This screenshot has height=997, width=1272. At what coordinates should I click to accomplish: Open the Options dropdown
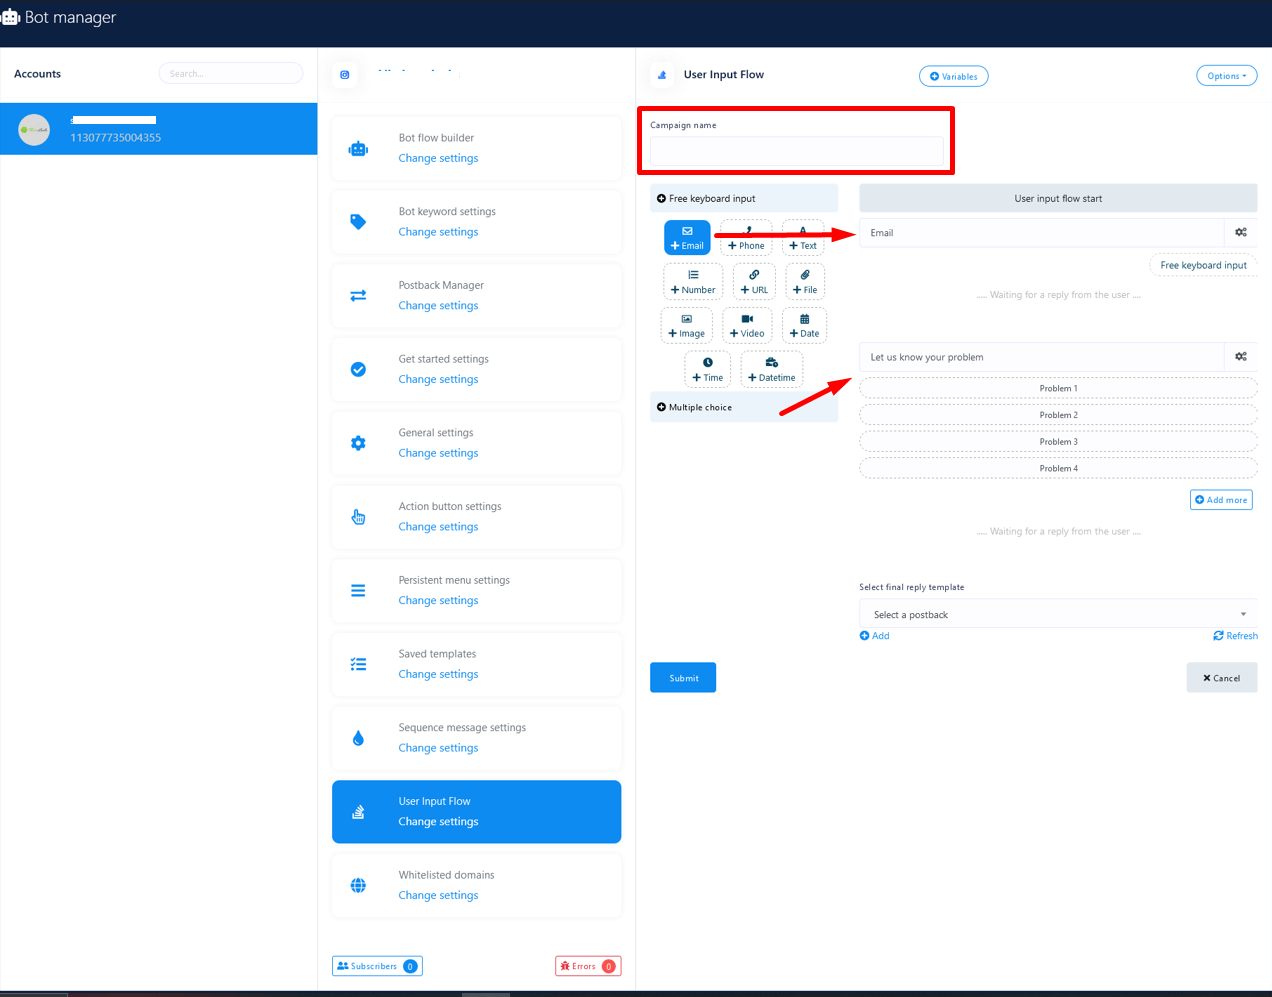[1226, 76]
